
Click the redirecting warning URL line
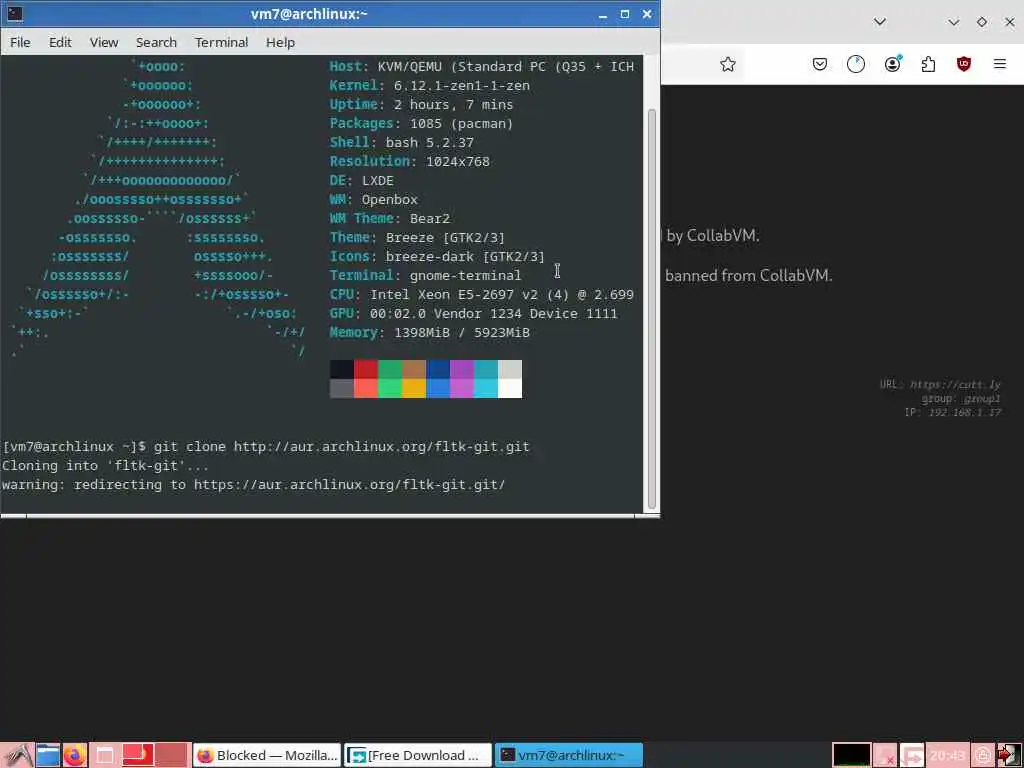pos(253,485)
